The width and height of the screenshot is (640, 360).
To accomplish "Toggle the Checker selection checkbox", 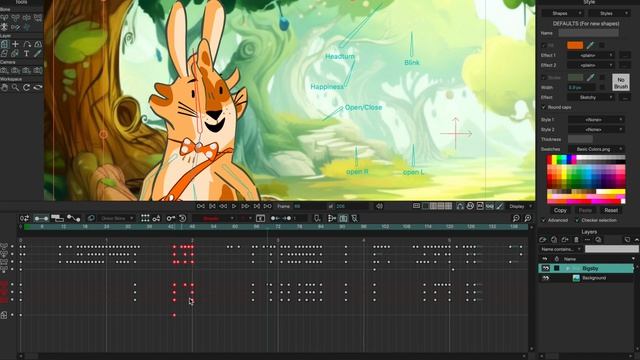I will (x=578, y=220).
